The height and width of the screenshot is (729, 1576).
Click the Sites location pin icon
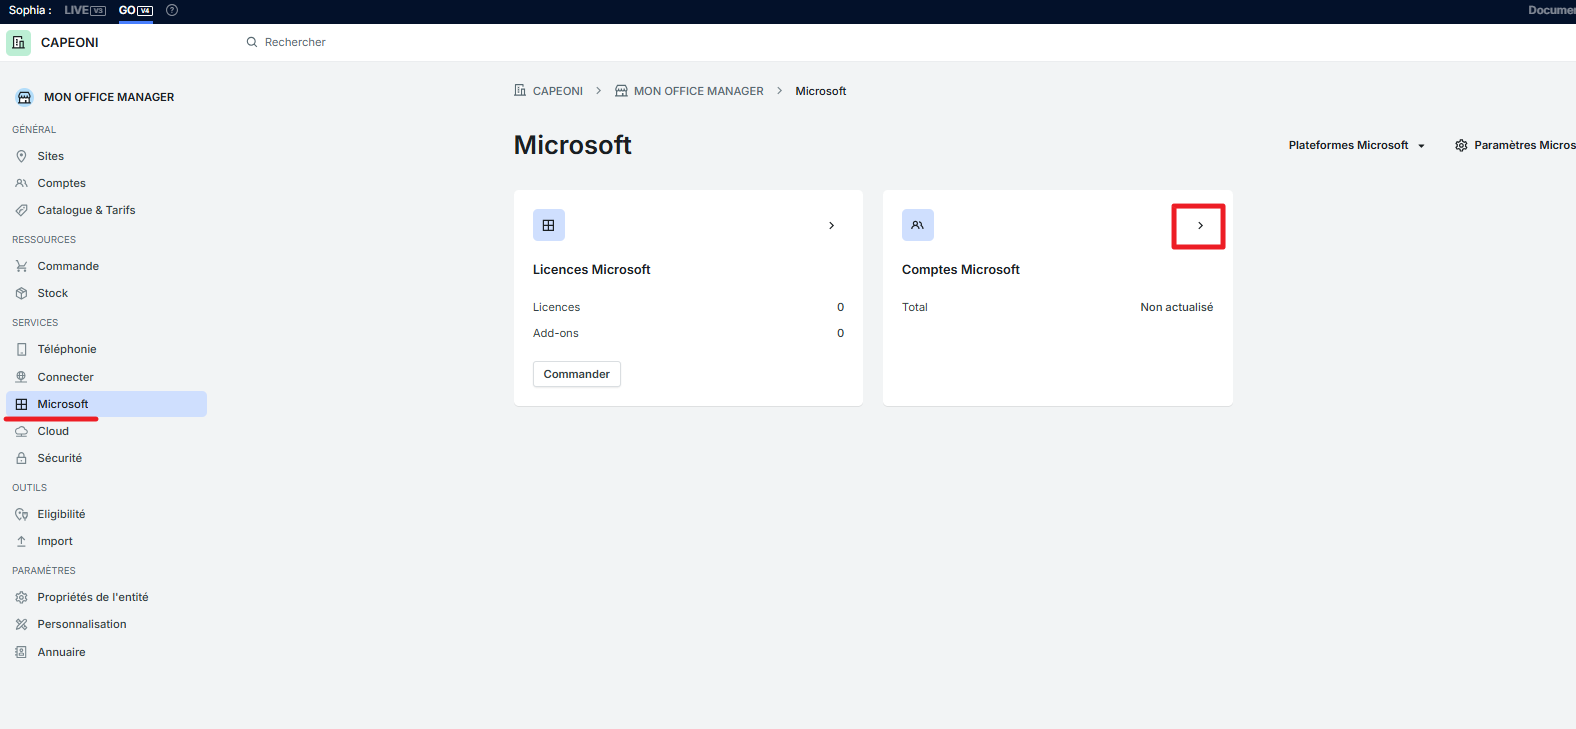click(x=21, y=156)
